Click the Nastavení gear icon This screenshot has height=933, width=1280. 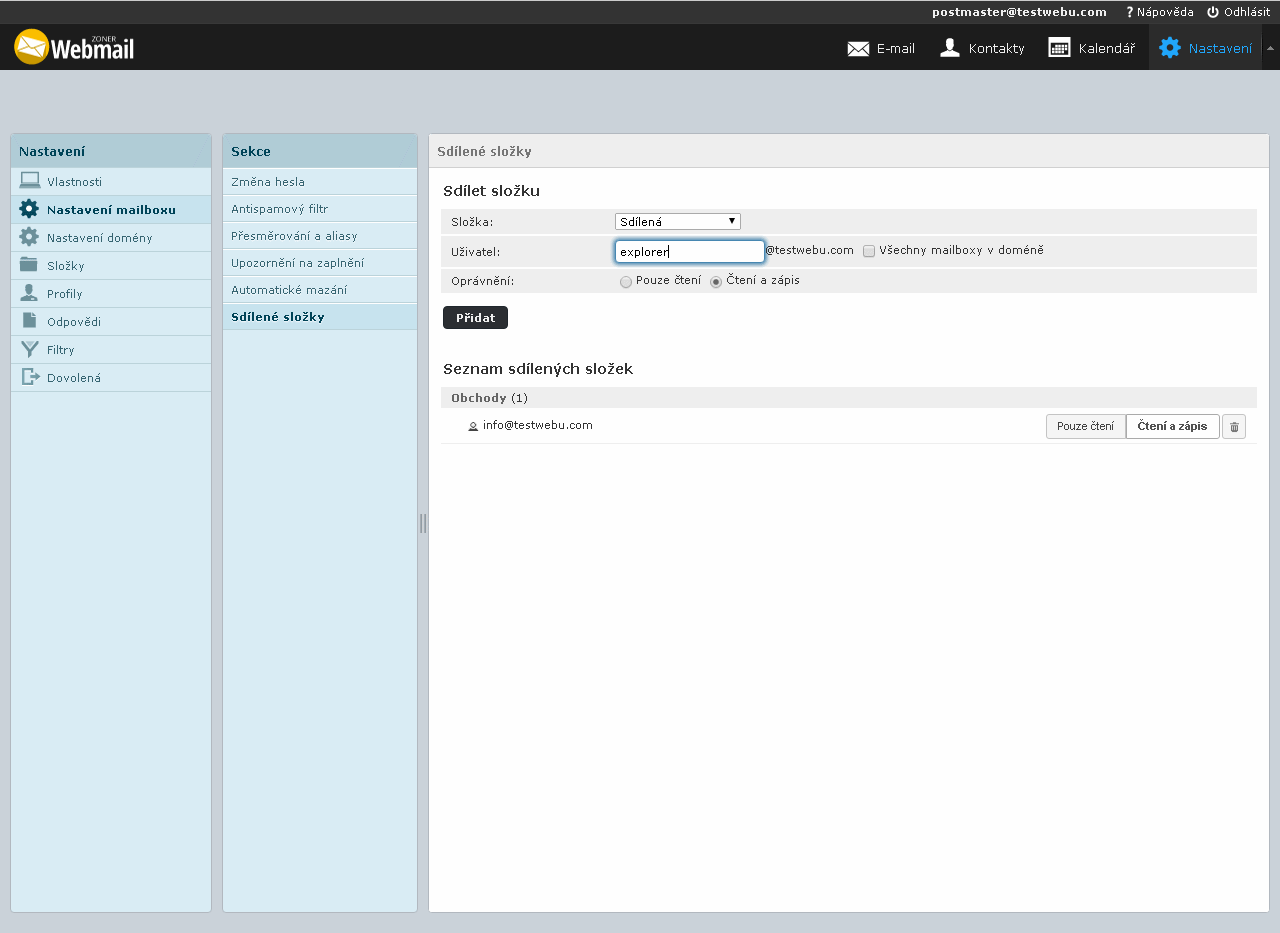tap(1169, 48)
